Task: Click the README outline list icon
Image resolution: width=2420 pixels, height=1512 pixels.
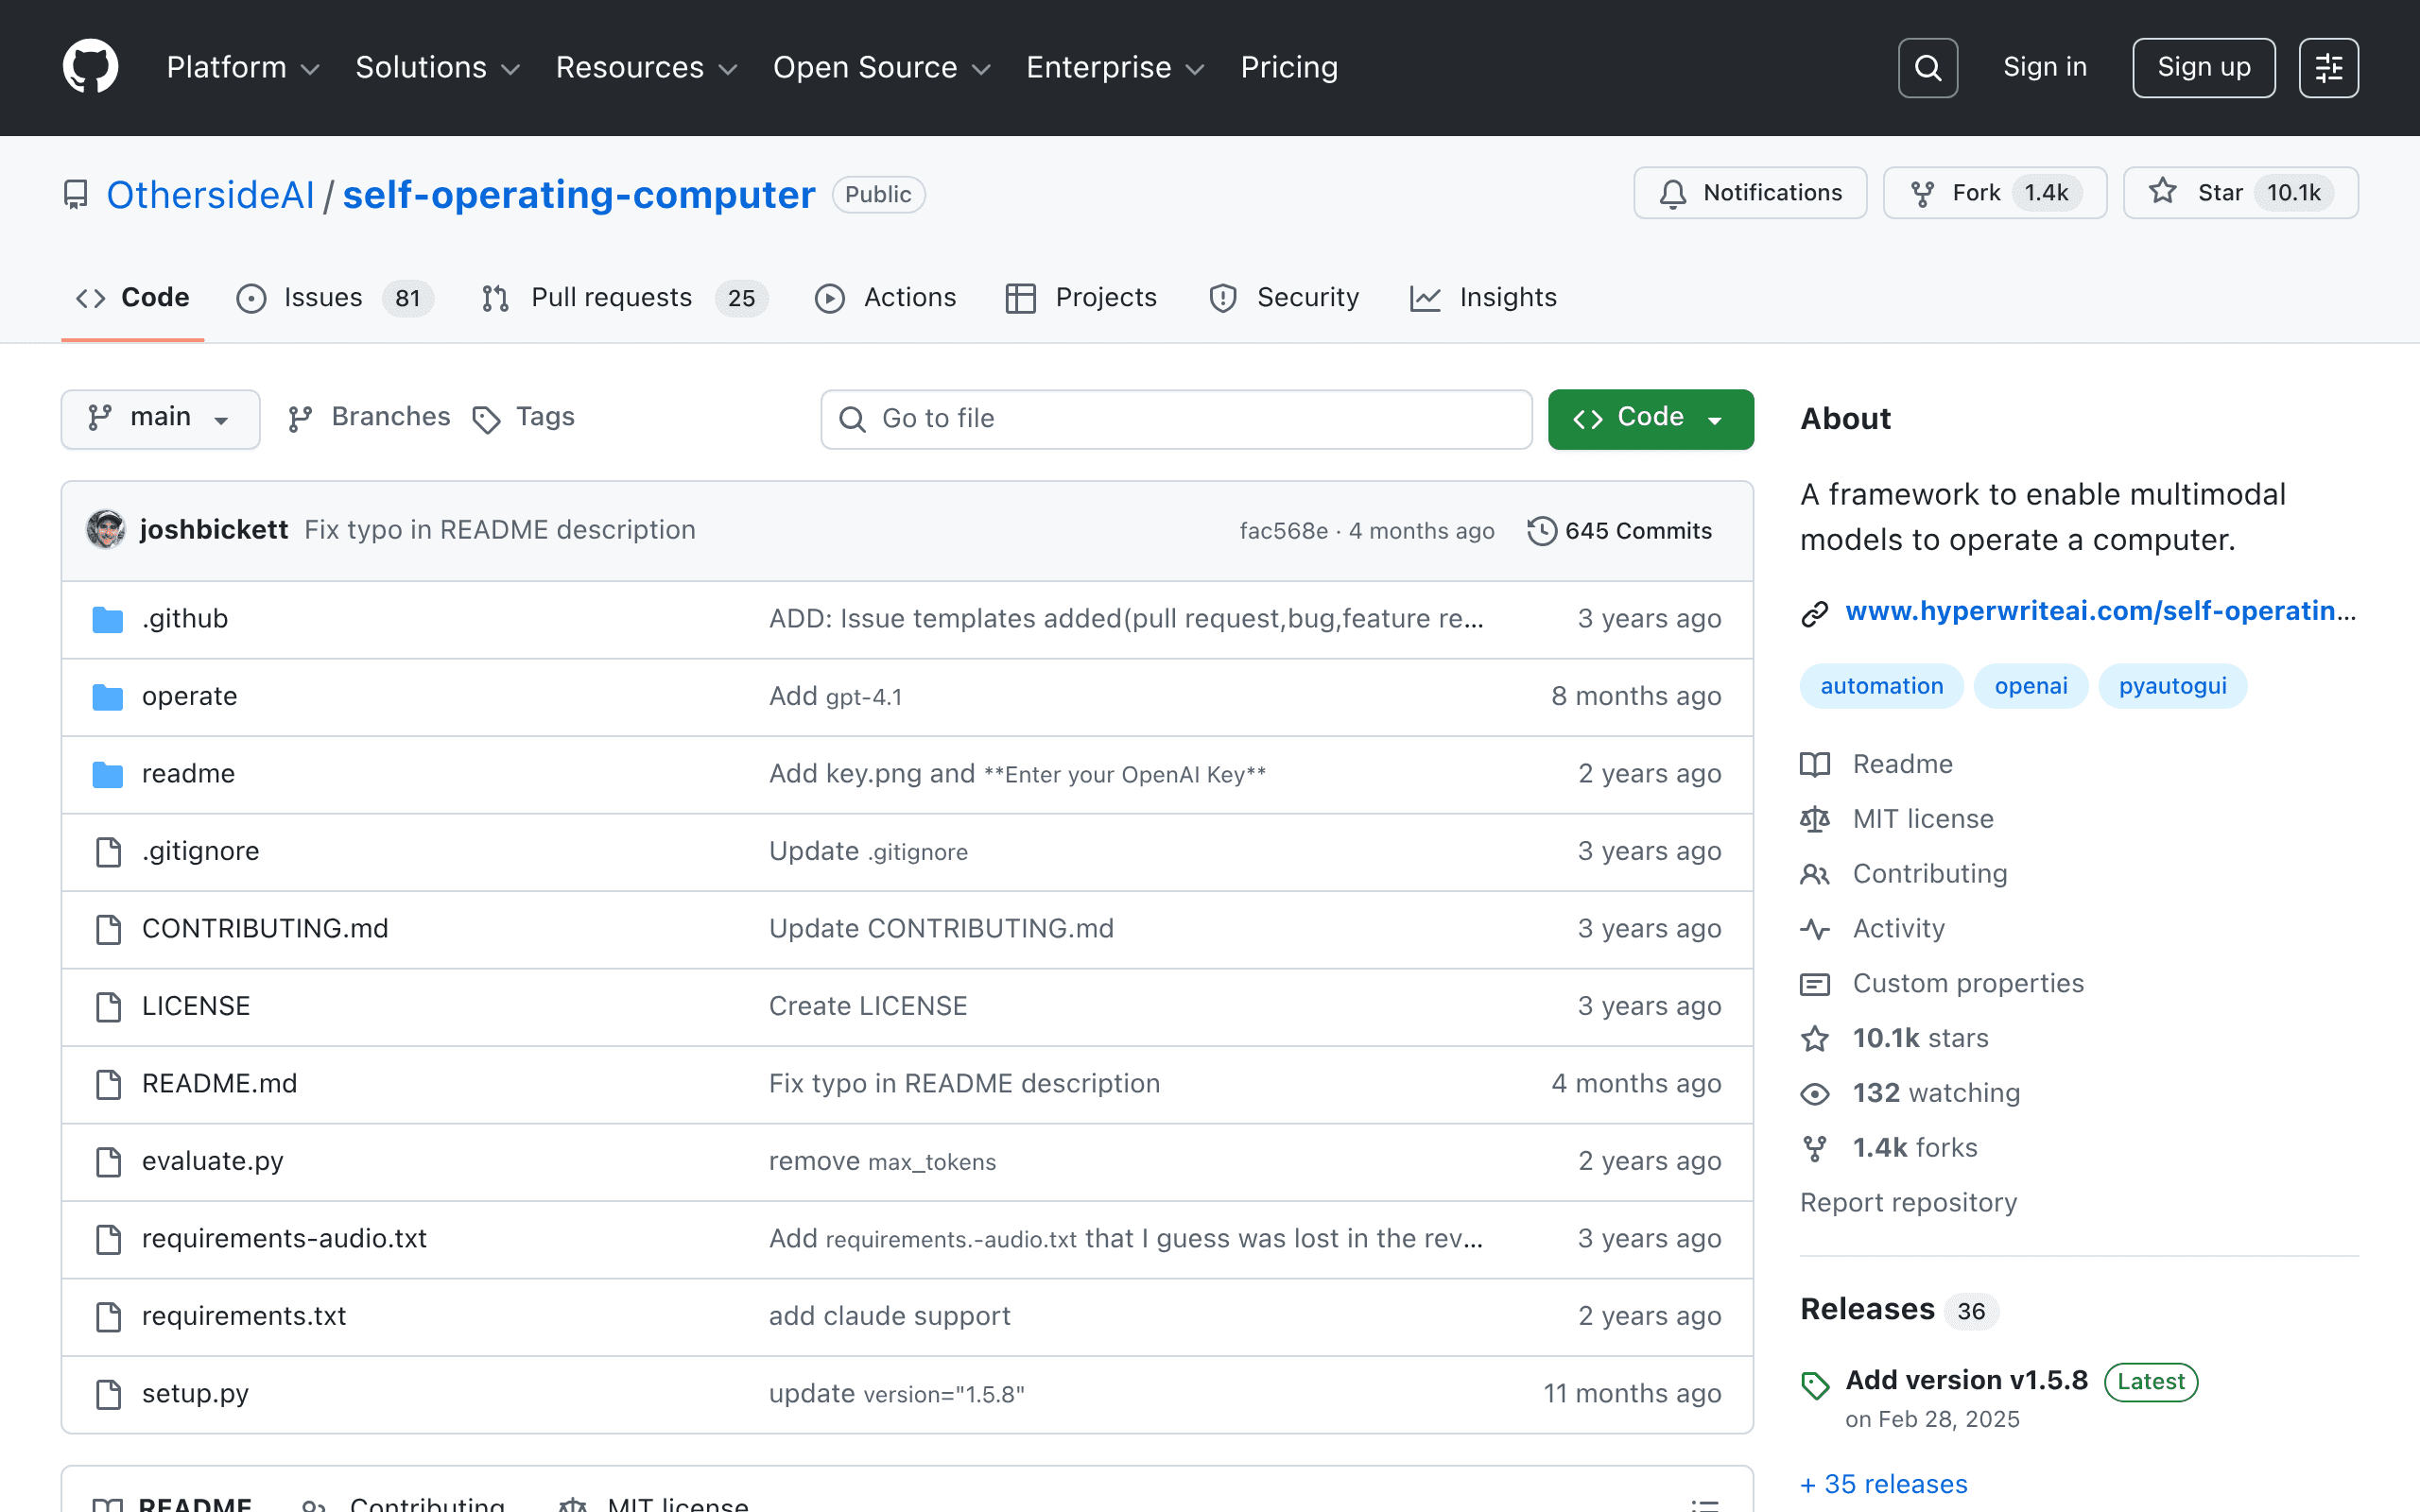Action: [1704, 1503]
